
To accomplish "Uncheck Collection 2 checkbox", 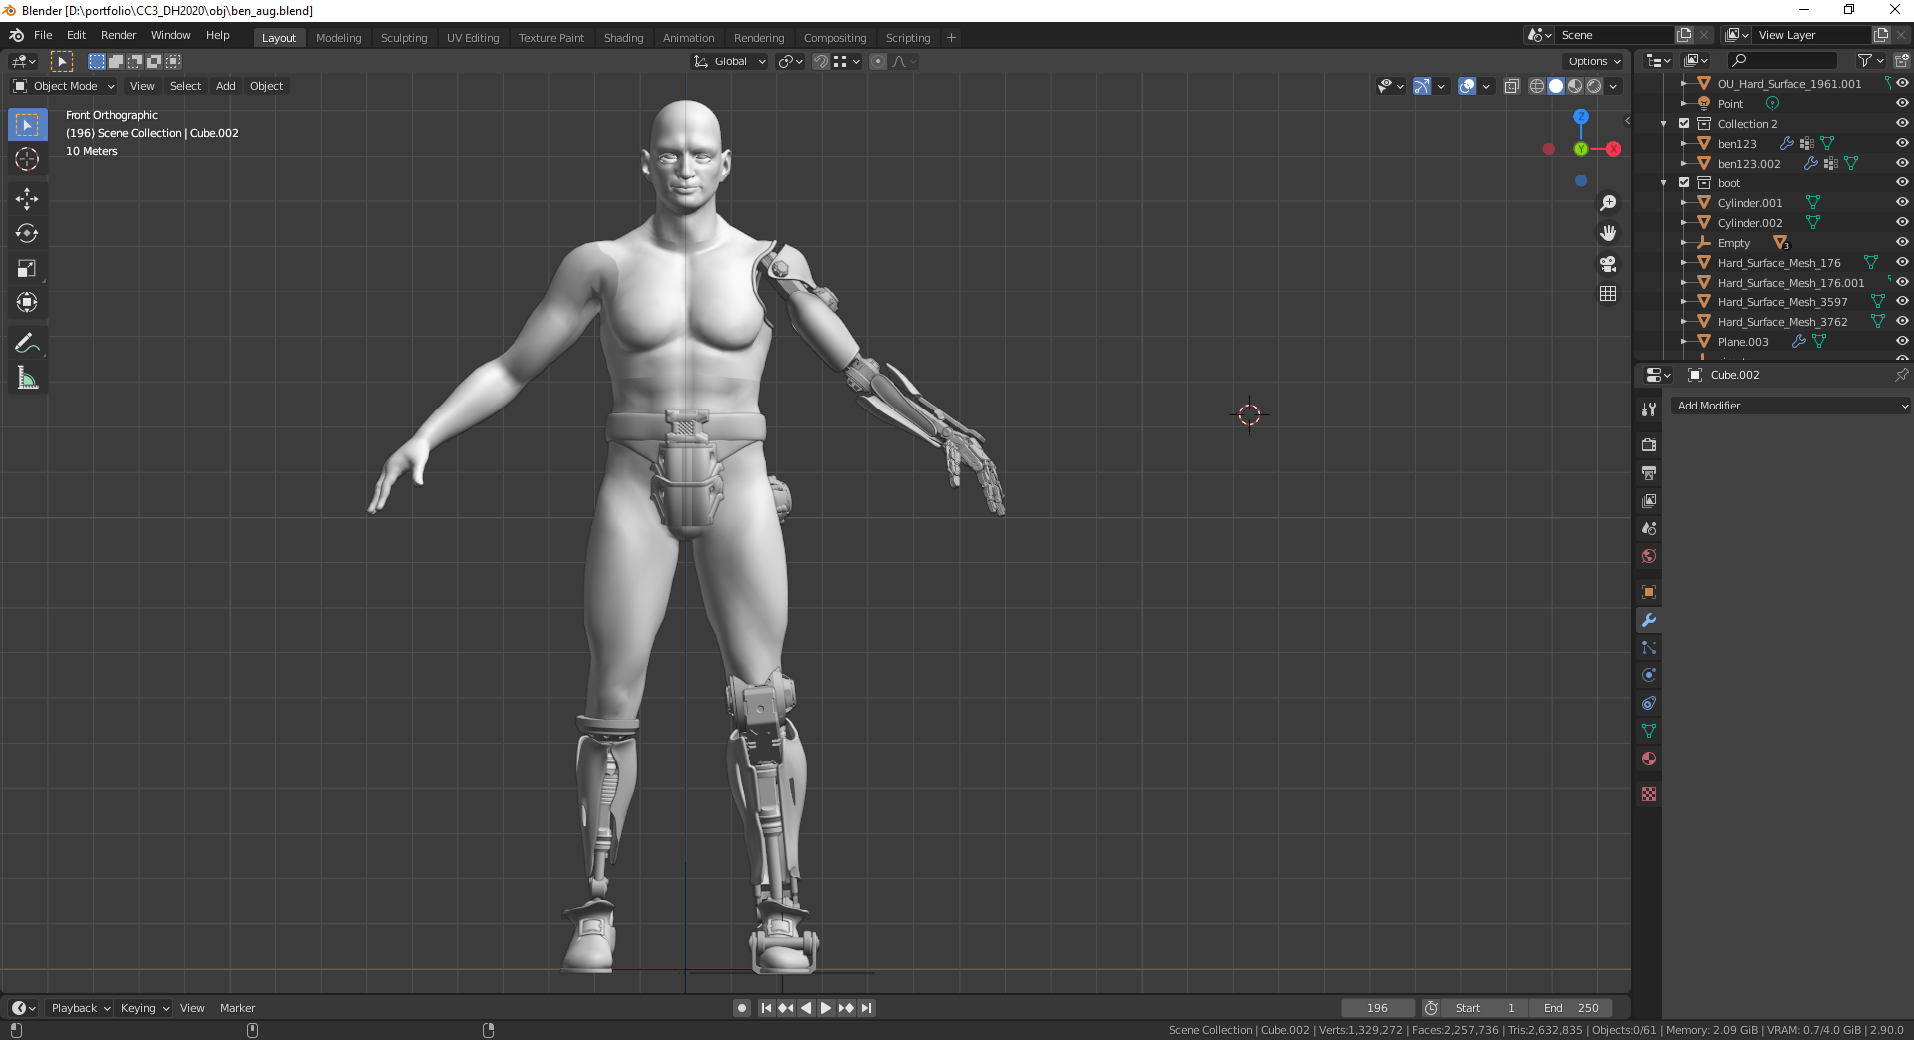I will point(1684,124).
